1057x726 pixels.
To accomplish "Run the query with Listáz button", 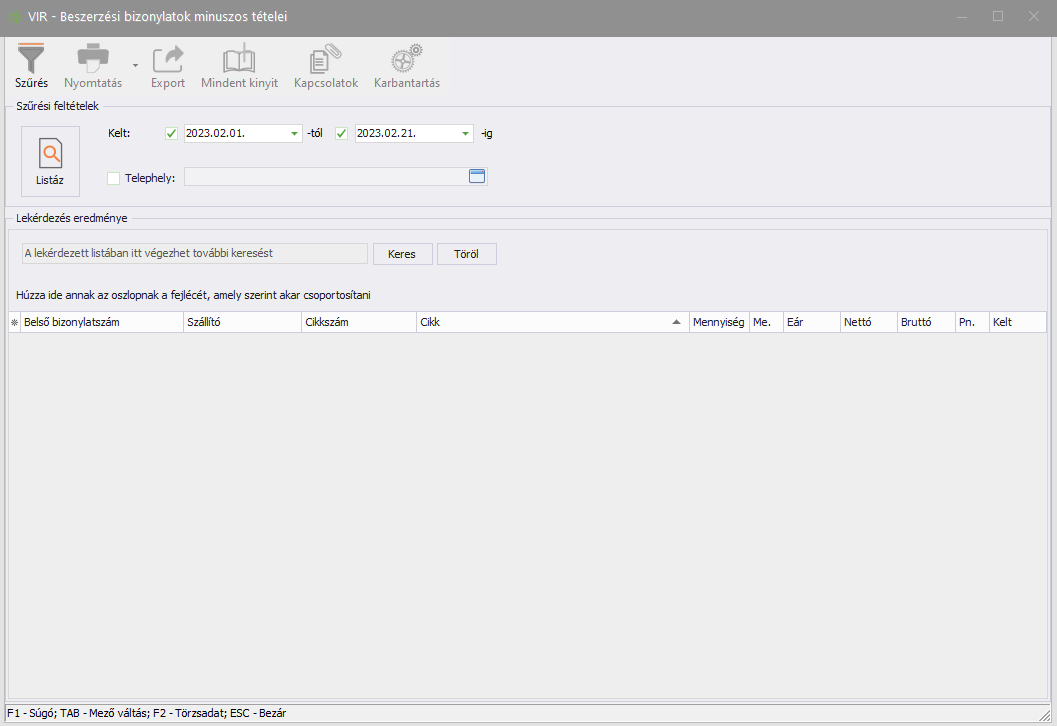I will click(50, 161).
